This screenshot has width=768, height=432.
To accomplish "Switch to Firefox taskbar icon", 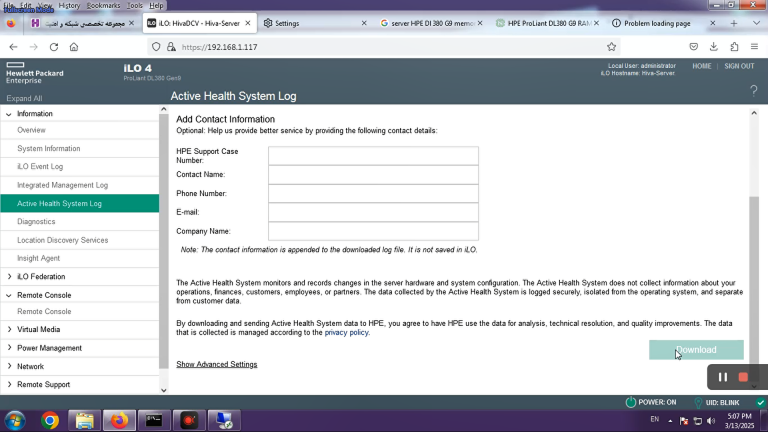I will pos(119,421).
